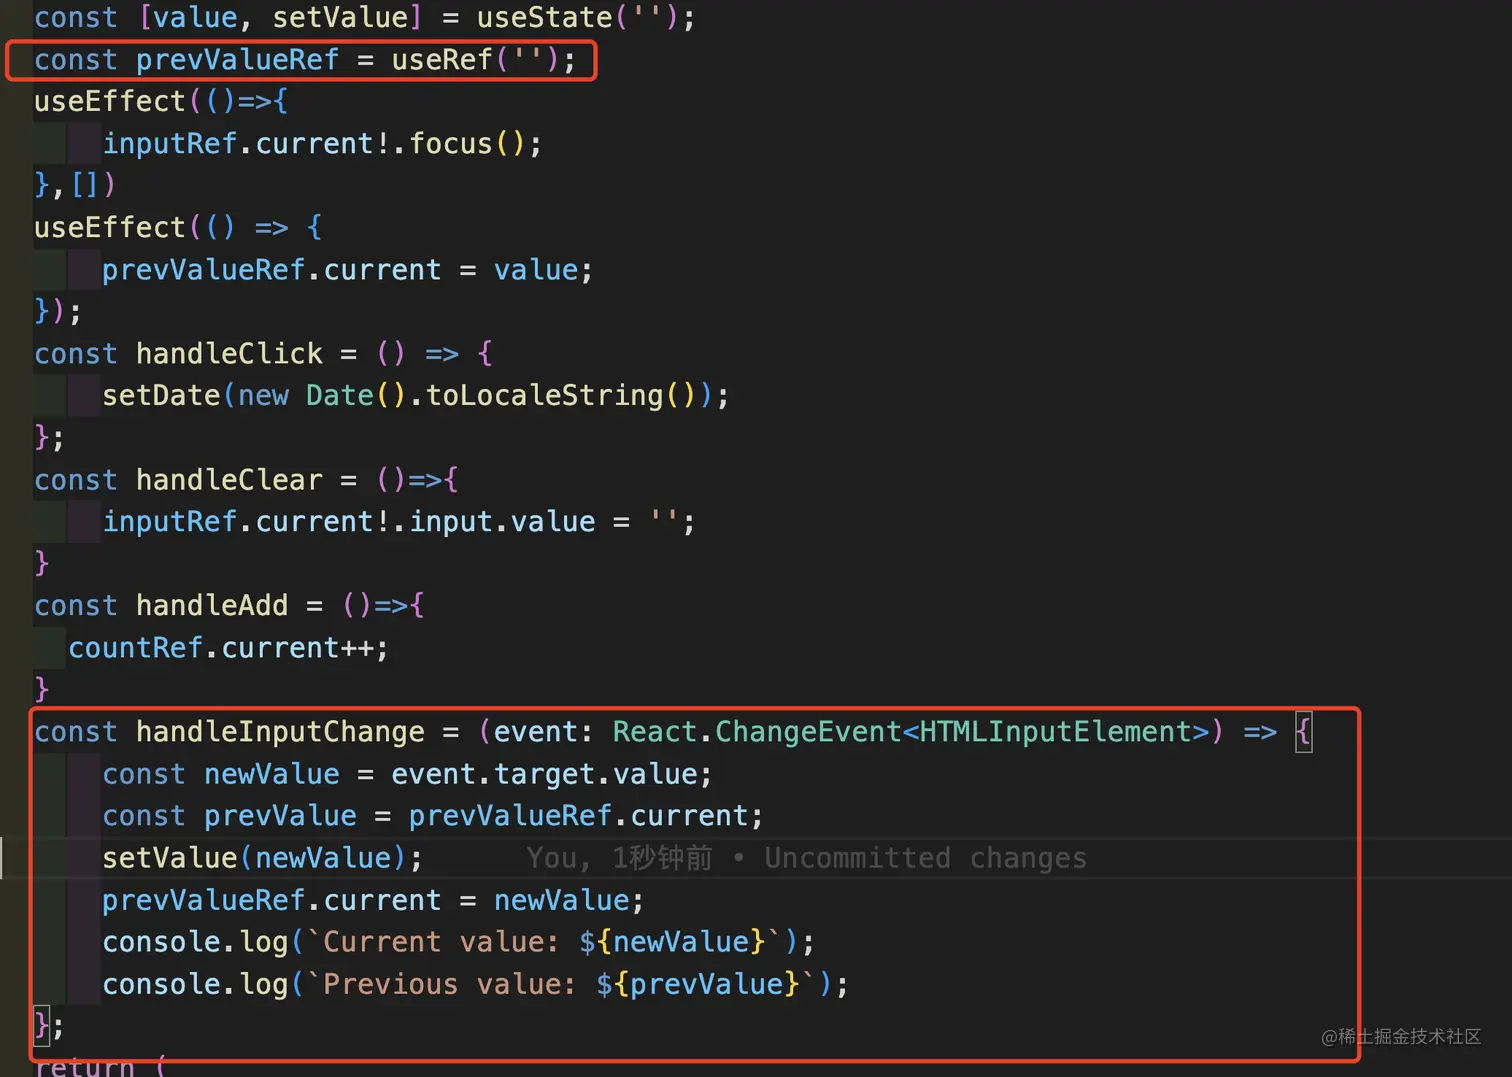Click the 'countRef.current++;' line

click(228, 648)
